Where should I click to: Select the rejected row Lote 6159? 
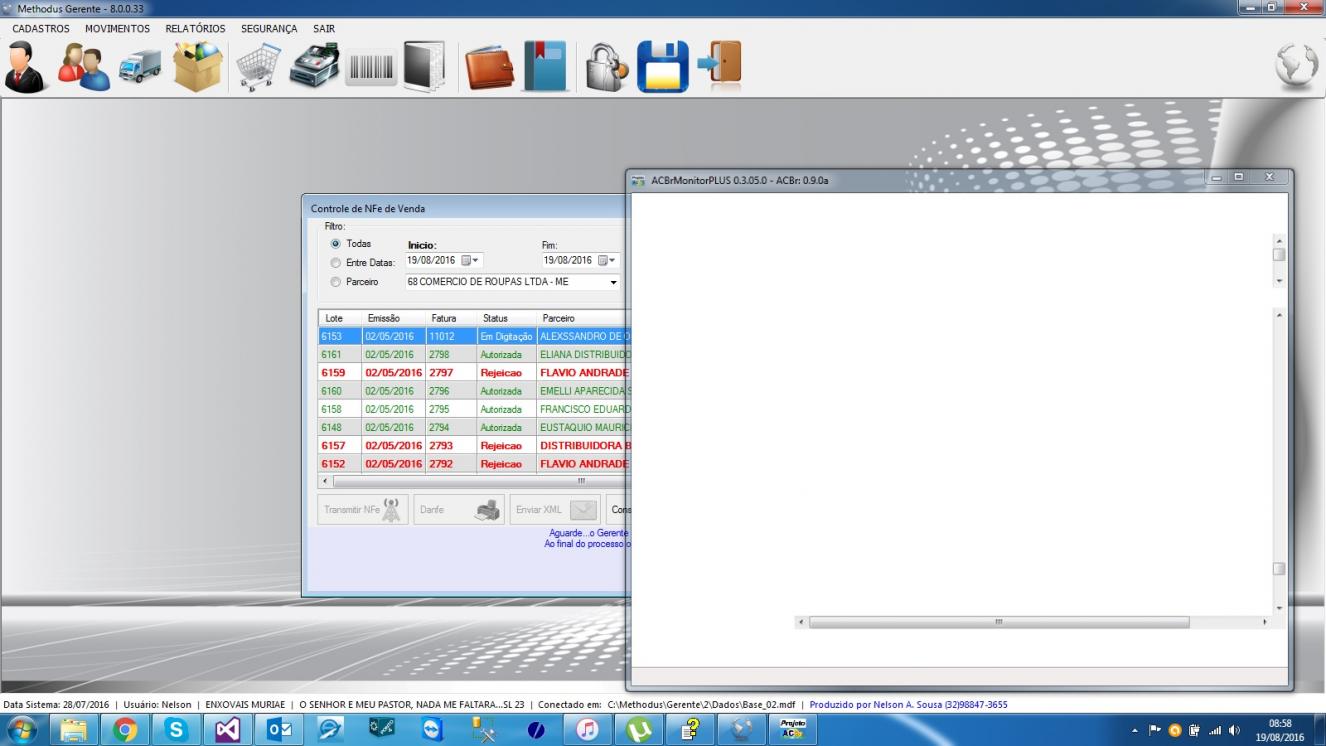pos(475,373)
